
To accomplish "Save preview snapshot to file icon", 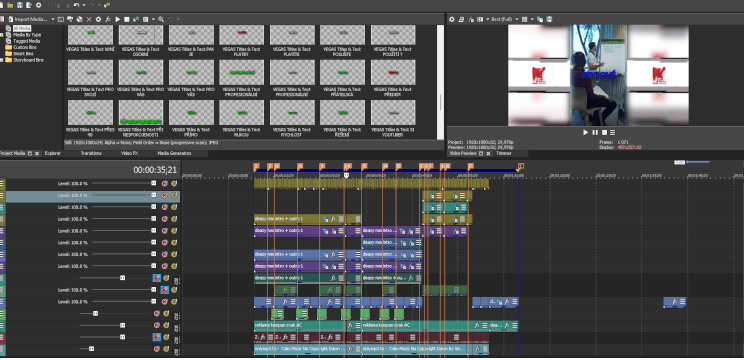I will (549, 19).
